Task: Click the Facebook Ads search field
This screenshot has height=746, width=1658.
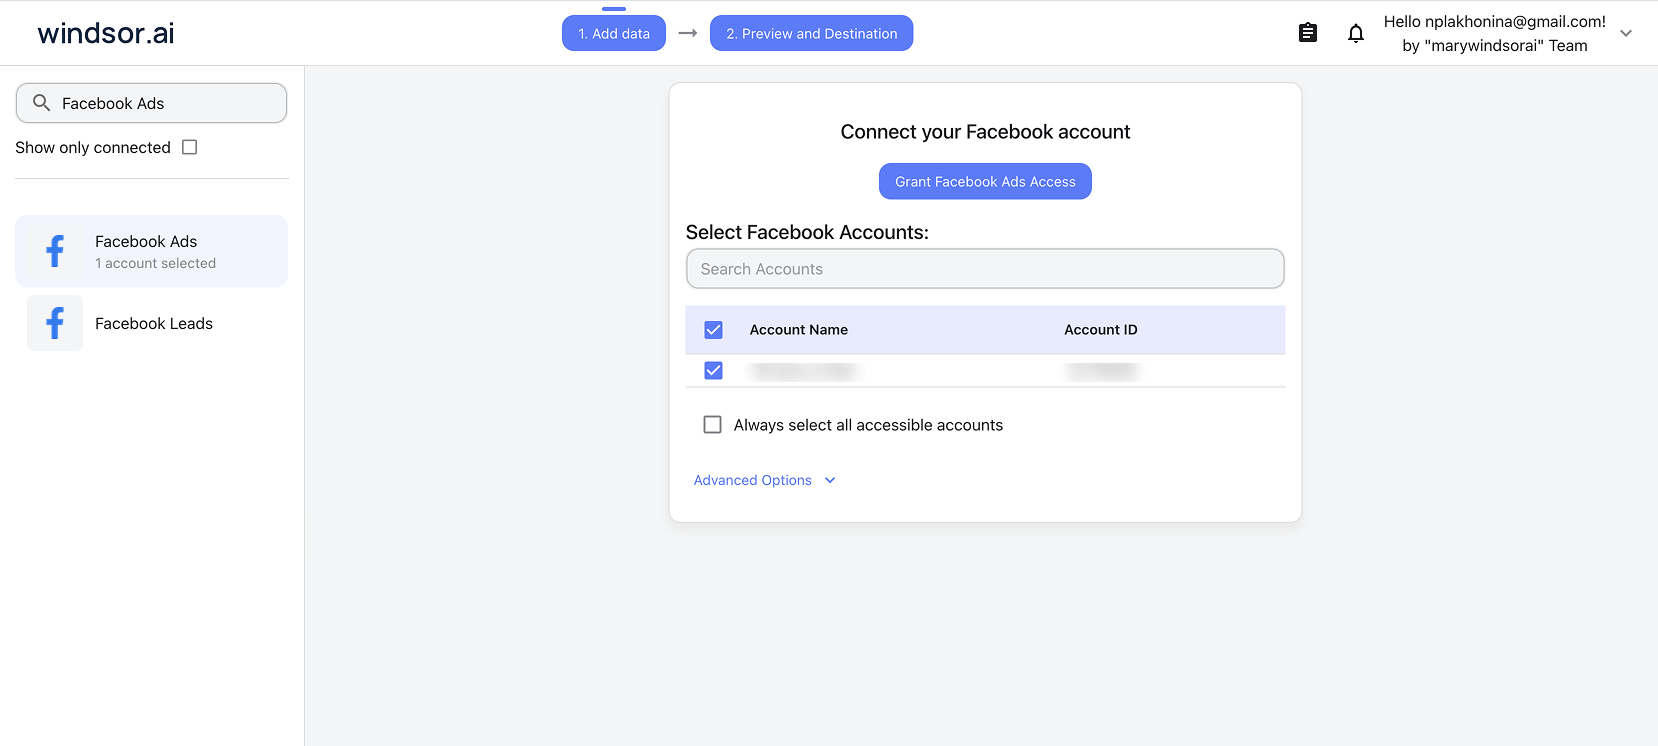Action: (x=151, y=103)
